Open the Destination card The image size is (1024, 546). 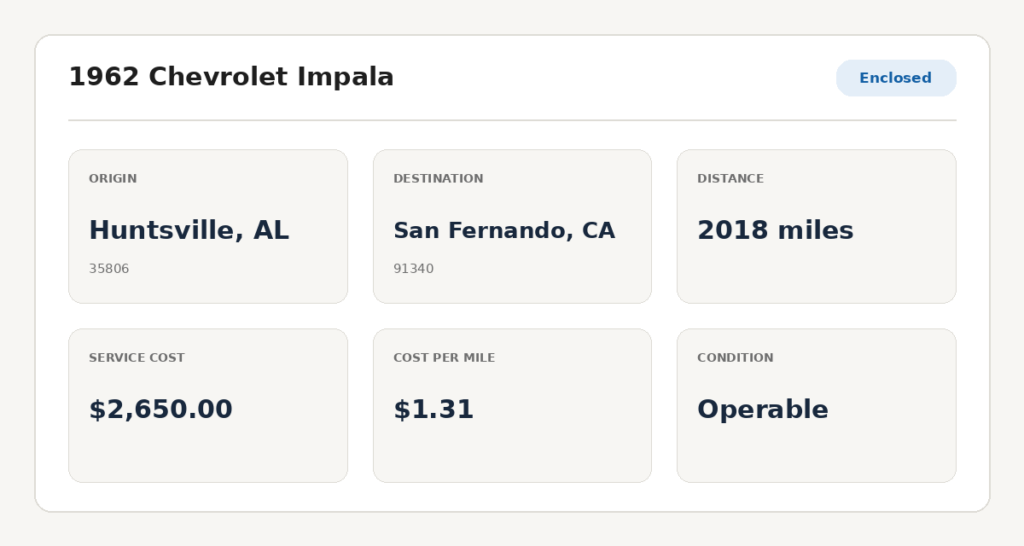[x=513, y=227]
